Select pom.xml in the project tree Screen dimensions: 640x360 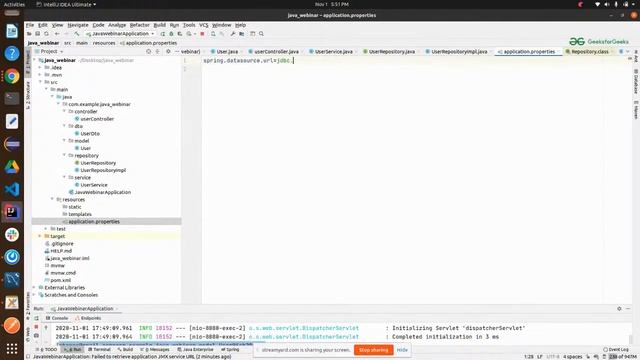click(x=60, y=280)
